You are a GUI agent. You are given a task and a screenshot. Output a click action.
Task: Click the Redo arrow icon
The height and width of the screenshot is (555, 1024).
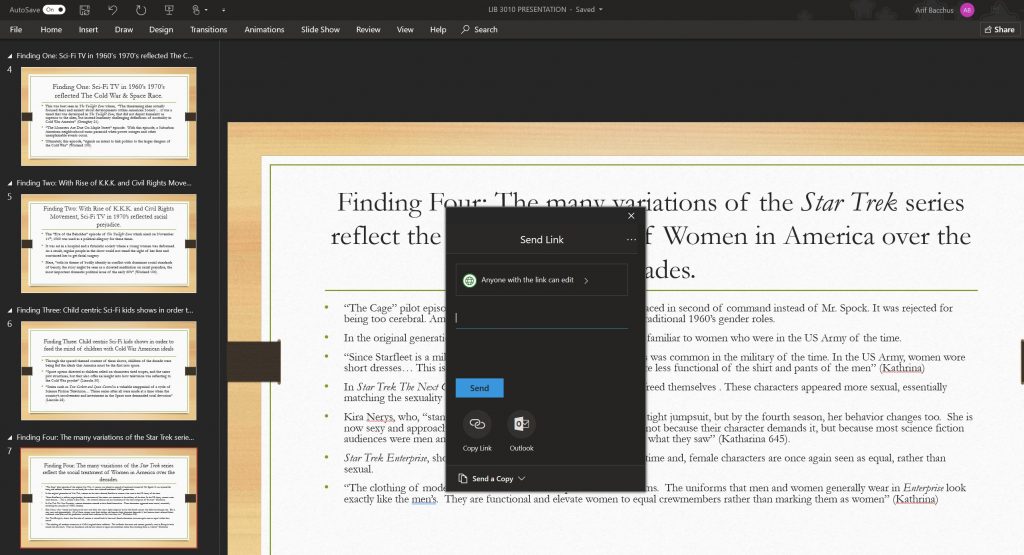click(140, 10)
